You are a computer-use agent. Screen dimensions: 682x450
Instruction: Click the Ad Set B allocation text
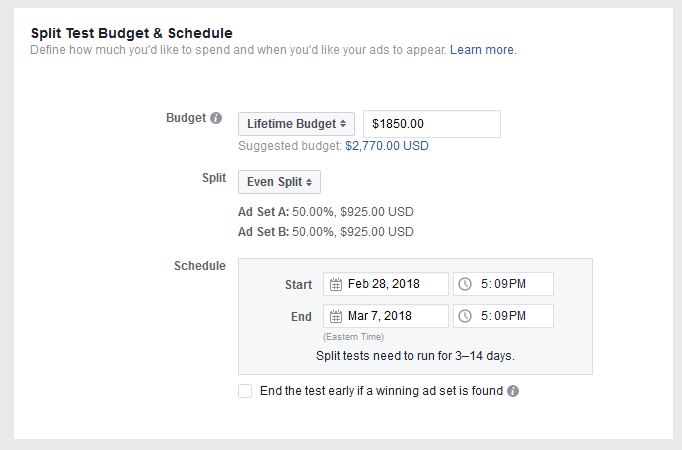pyautogui.click(x=326, y=232)
